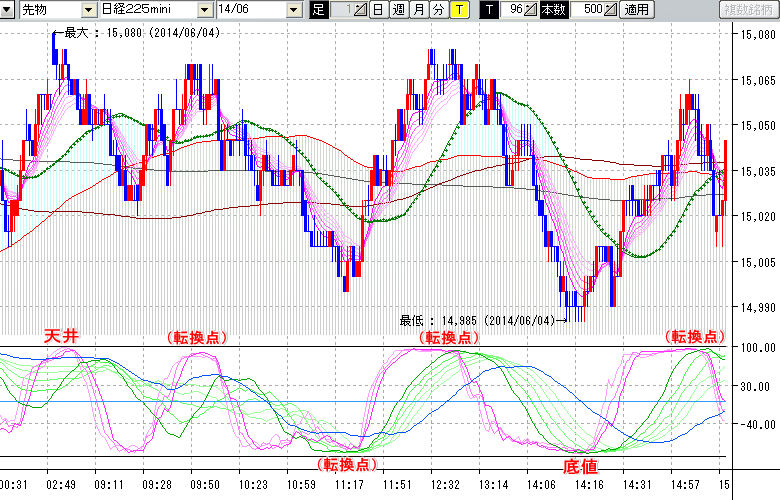This screenshot has width=780, height=500.
Task: Switch chart to 月 (monthly) timeframe
Action: [418, 10]
